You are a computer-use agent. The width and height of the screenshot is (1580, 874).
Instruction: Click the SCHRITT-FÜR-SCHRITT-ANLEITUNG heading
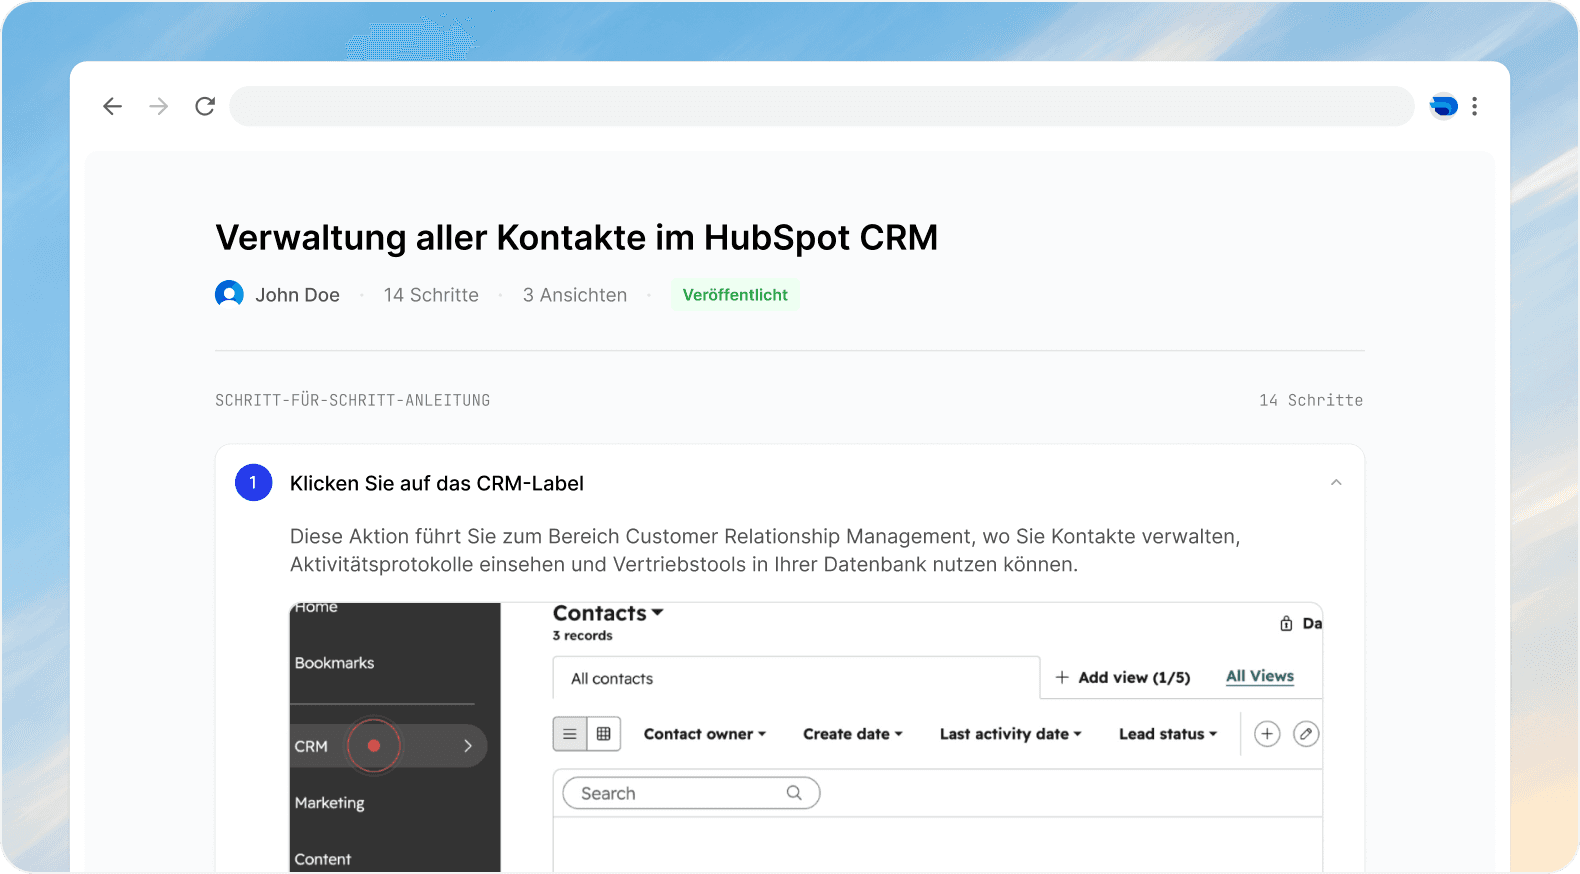(x=353, y=400)
